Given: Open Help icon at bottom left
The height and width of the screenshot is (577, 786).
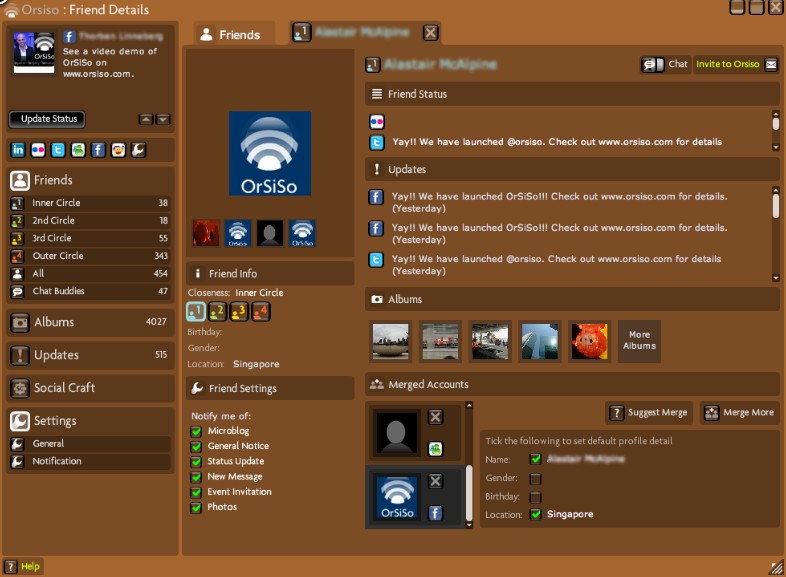Looking at the screenshot, I should [x=10, y=566].
